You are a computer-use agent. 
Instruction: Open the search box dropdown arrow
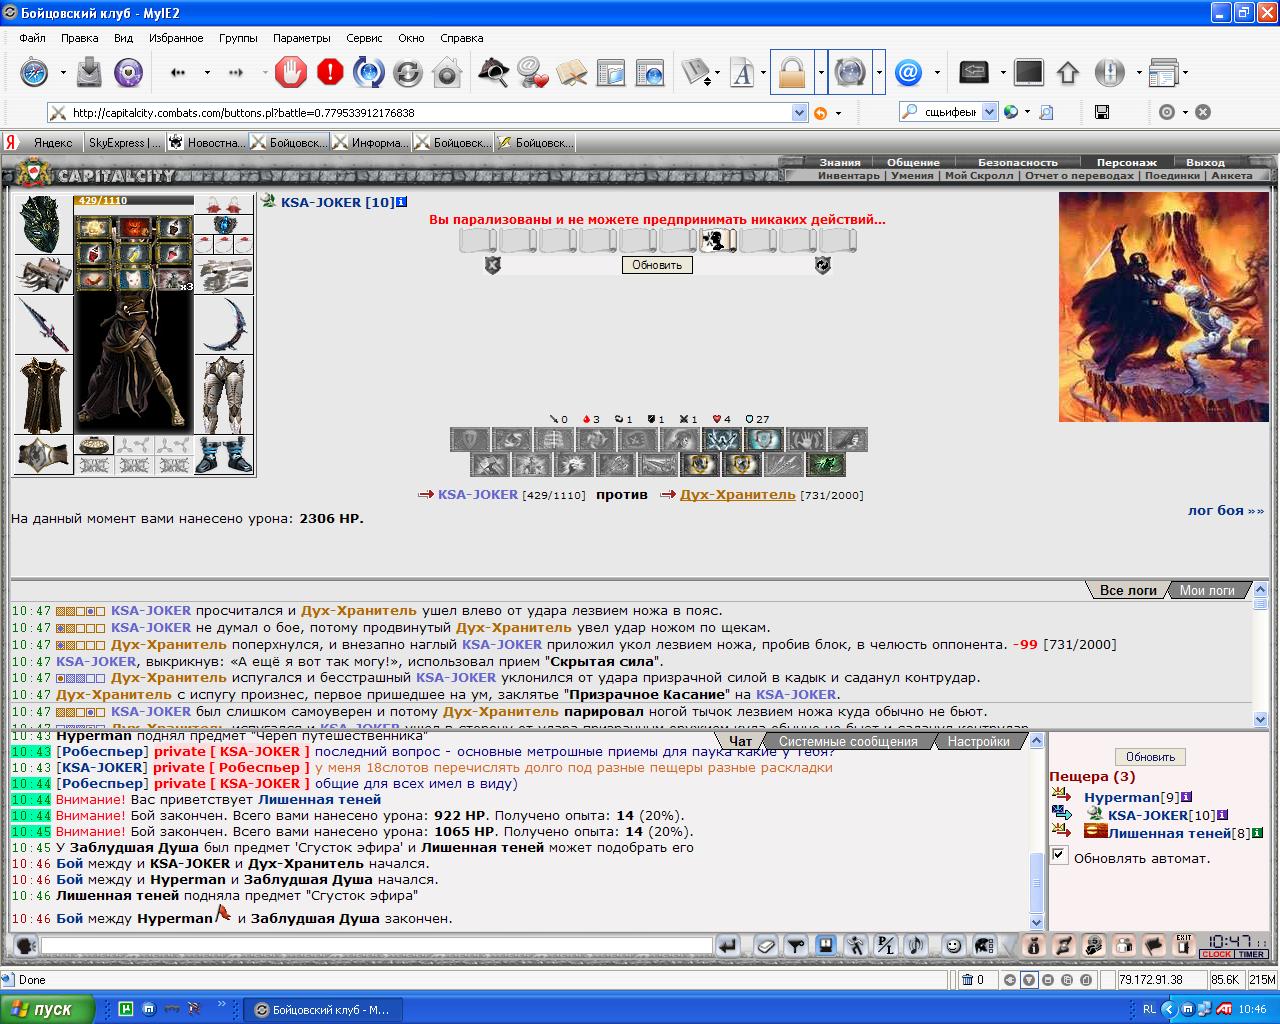[989, 112]
